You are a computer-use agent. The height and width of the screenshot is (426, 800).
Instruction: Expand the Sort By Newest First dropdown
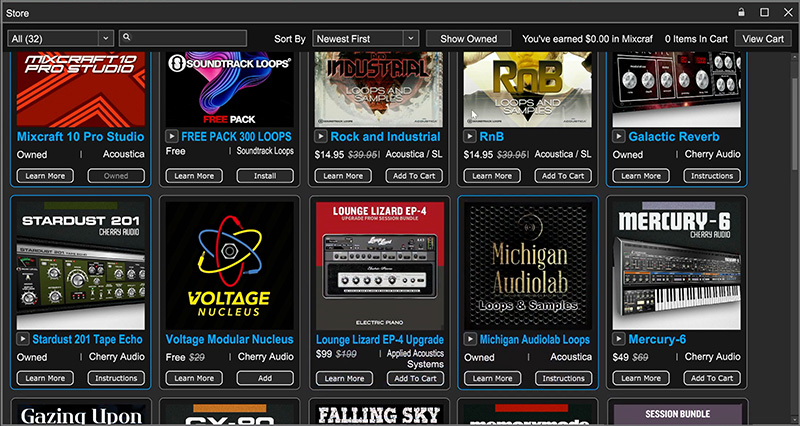[x=364, y=38]
